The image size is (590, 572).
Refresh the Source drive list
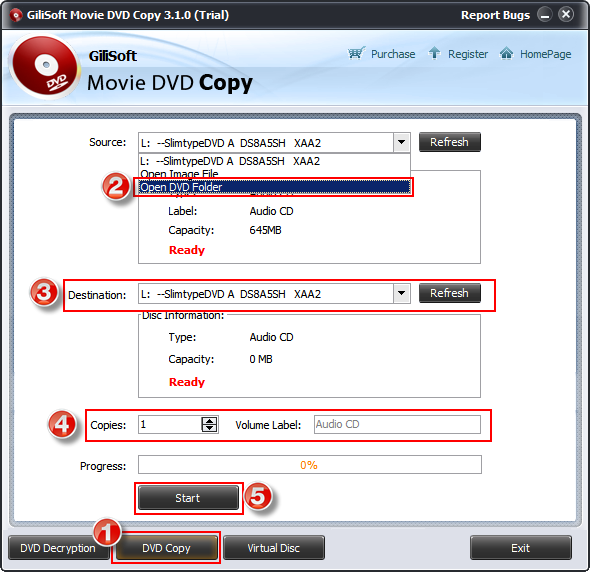click(x=450, y=142)
